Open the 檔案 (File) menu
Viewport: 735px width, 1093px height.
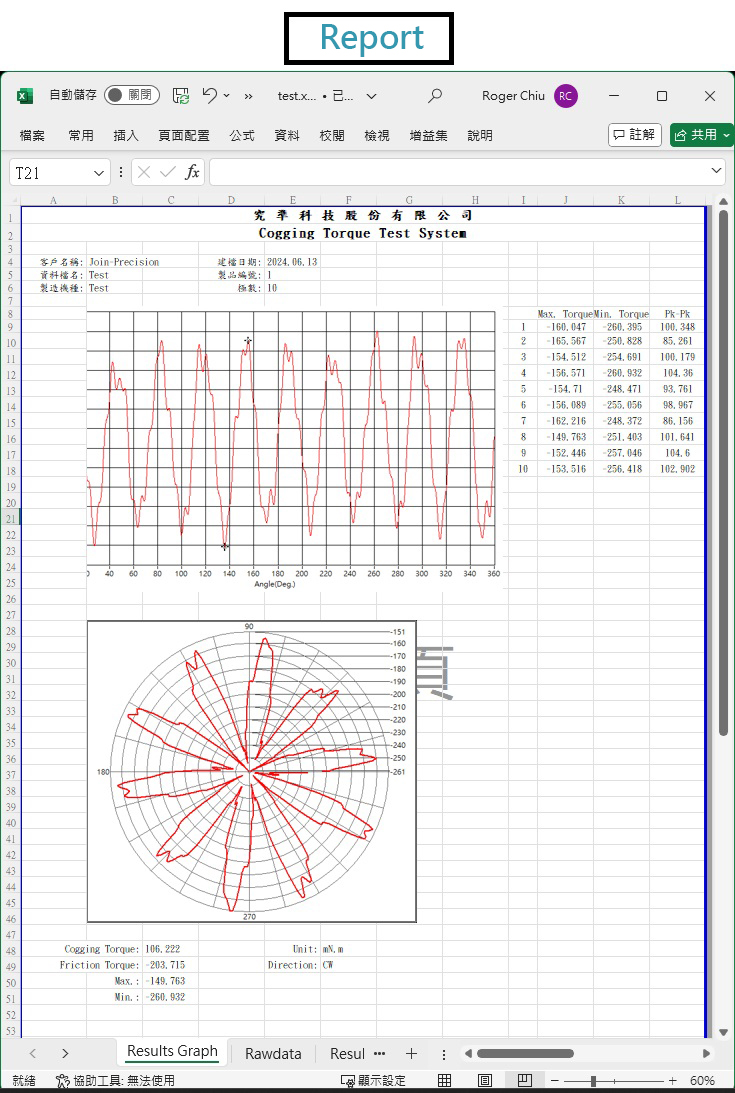pos(32,135)
